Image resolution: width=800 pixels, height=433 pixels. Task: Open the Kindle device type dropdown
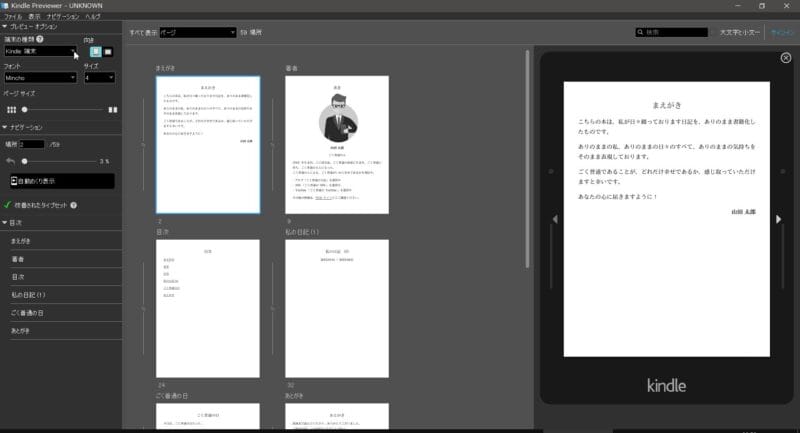coord(40,51)
